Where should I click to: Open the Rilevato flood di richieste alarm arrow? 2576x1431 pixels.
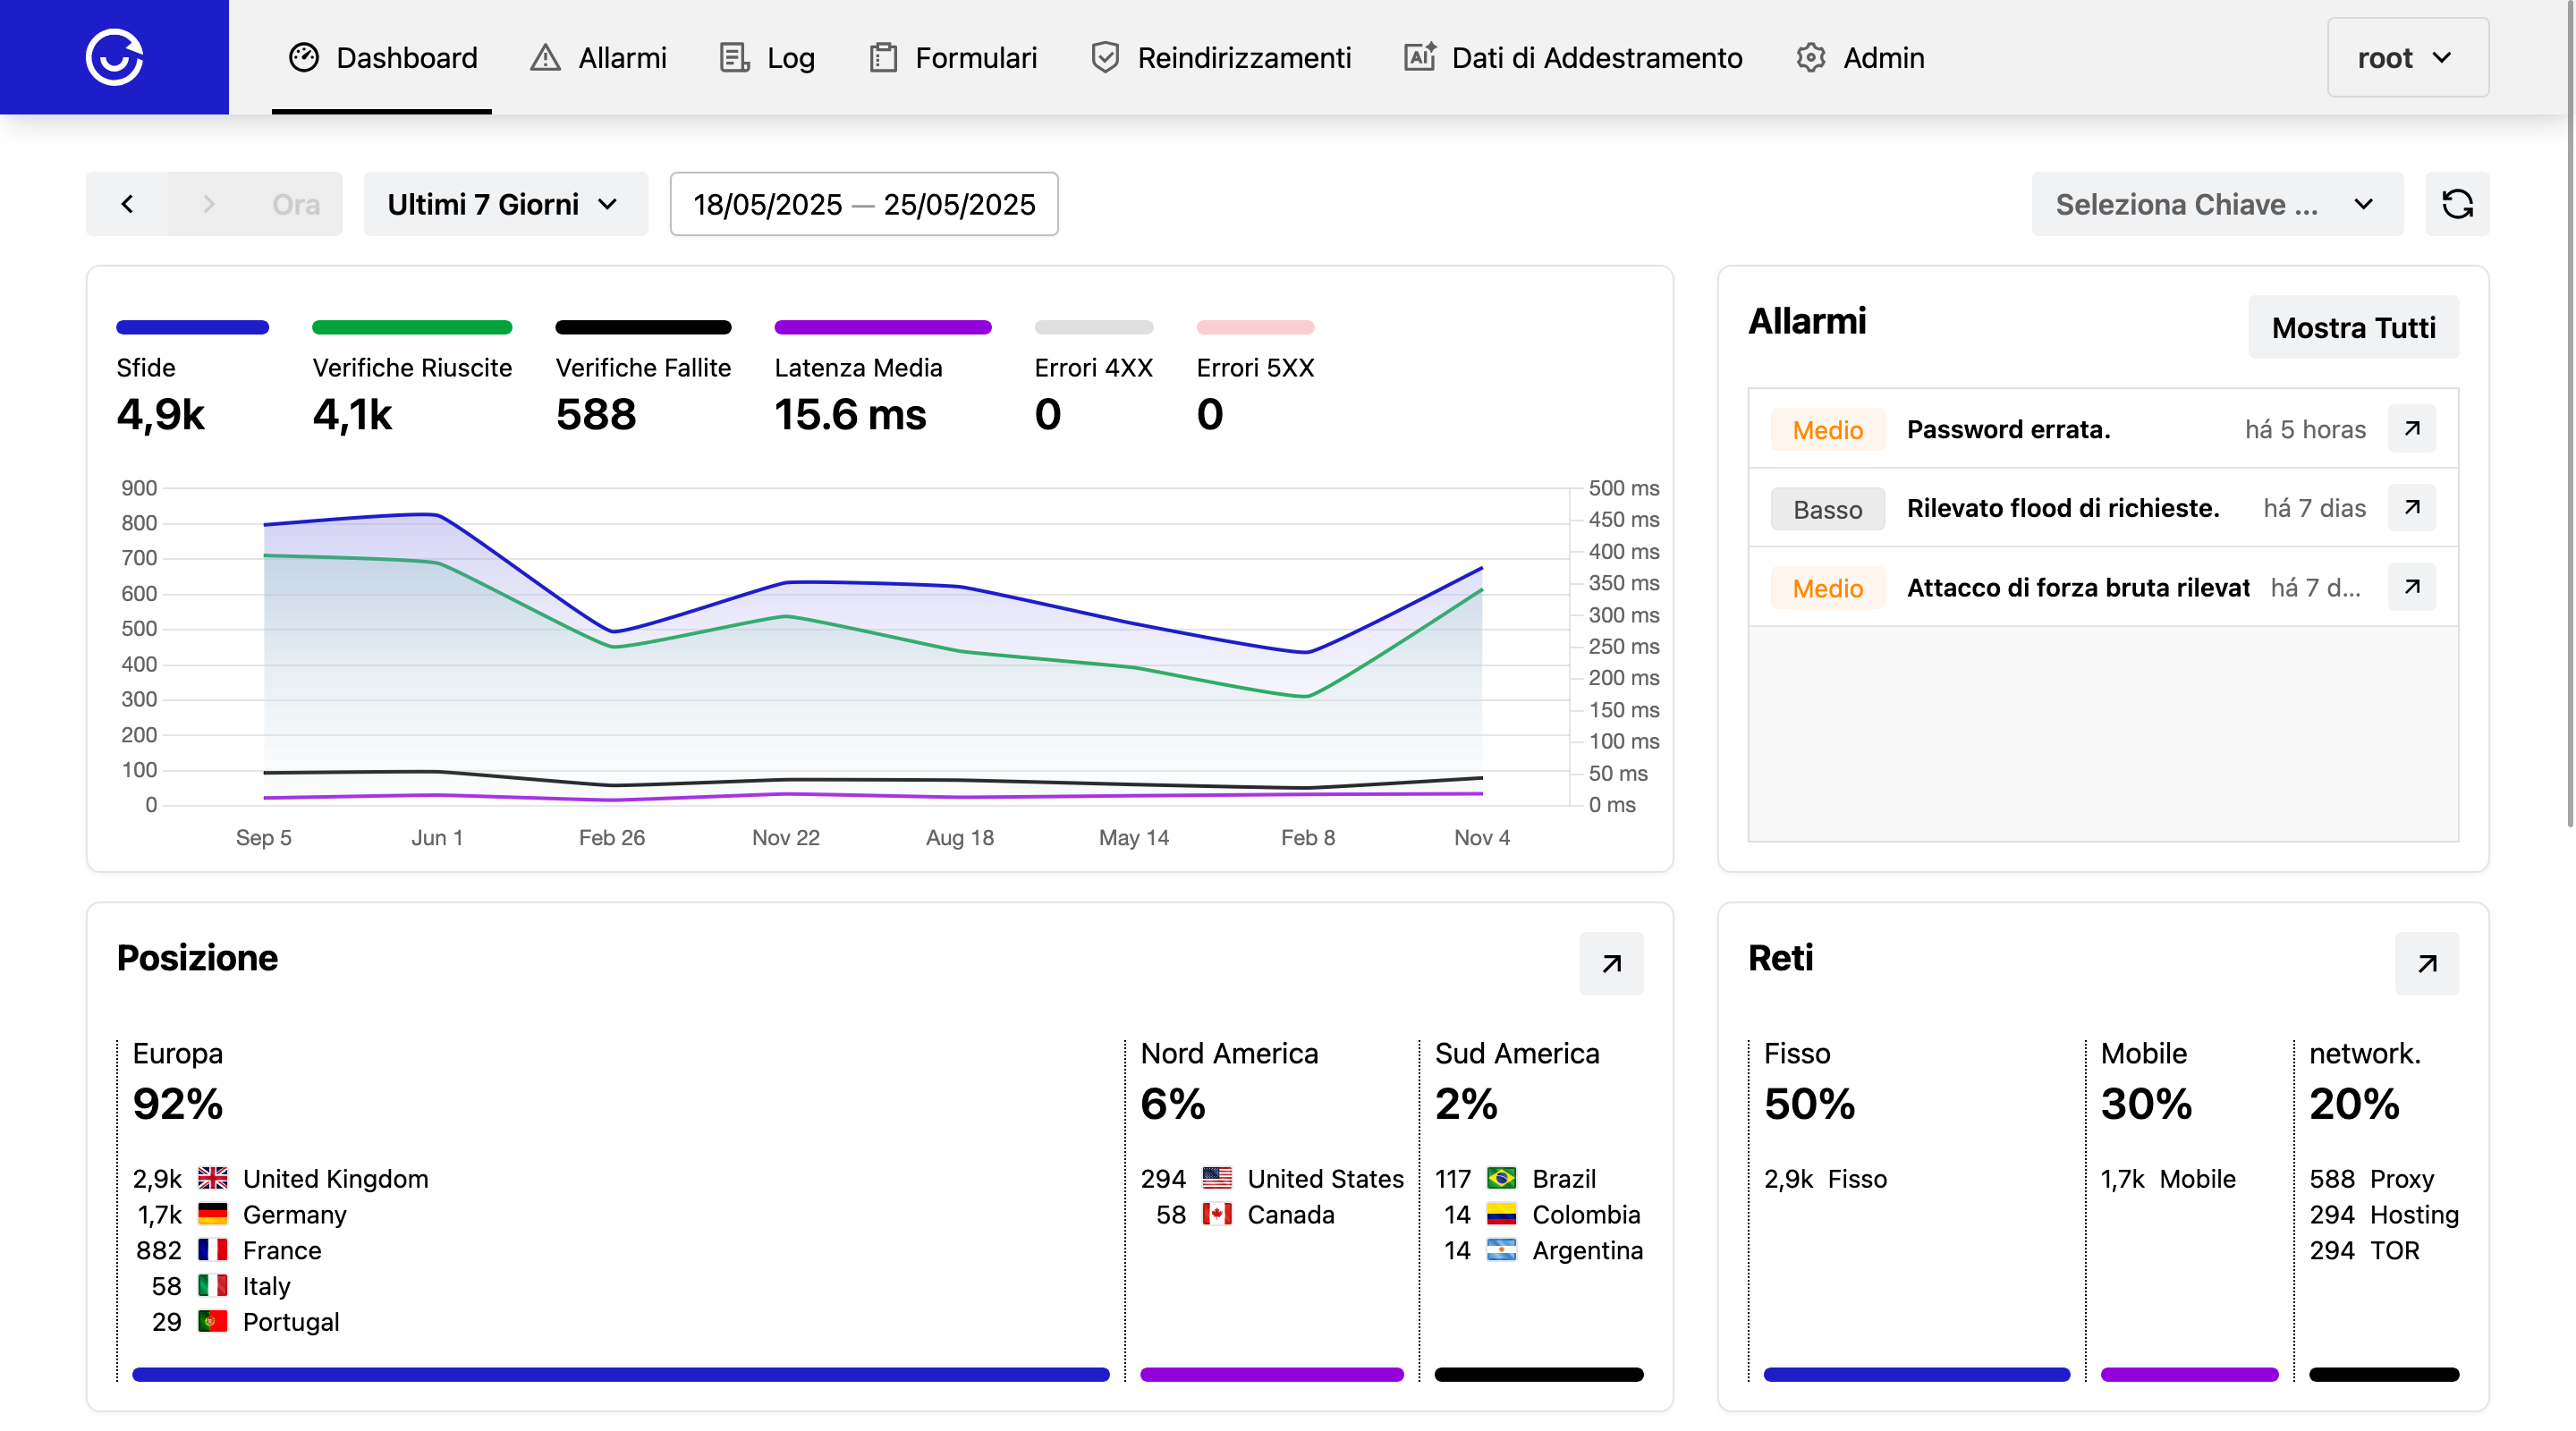pyautogui.click(x=2412, y=508)
